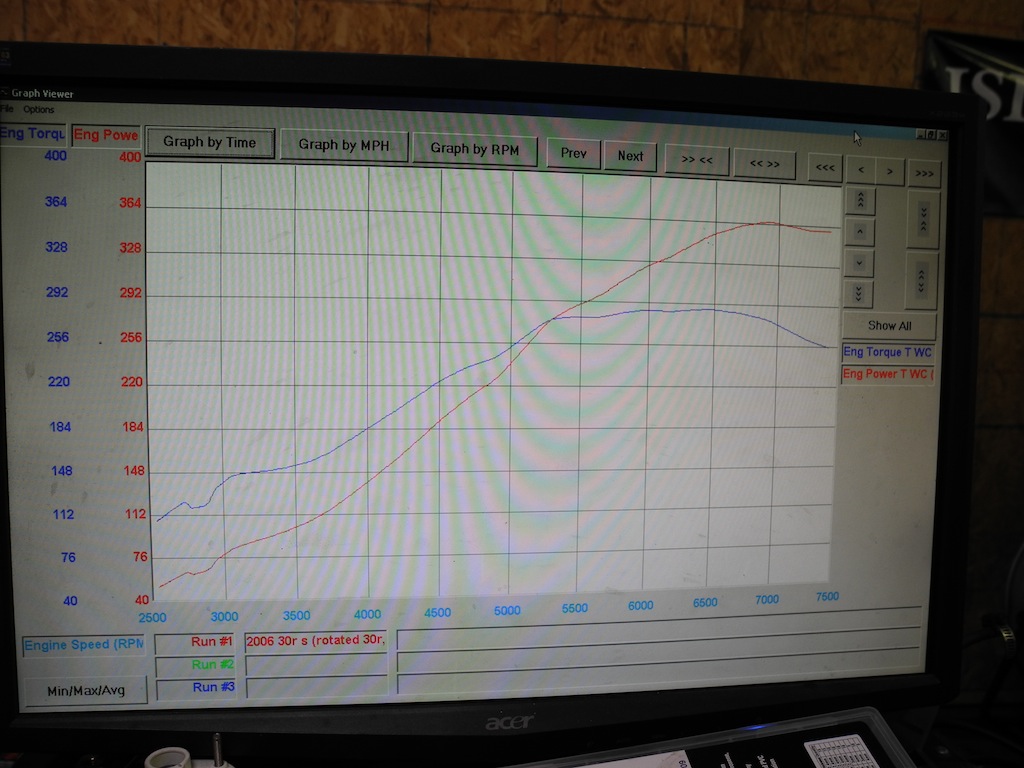Open the Options menu
This screenshot has width=1024, height=768.
point(39,110)
